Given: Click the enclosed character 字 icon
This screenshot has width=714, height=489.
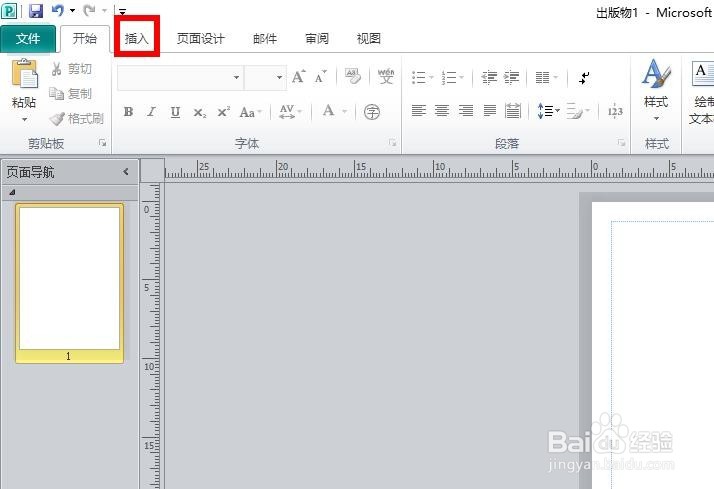Looking at the screenshot, I should (x=372, y=112).
